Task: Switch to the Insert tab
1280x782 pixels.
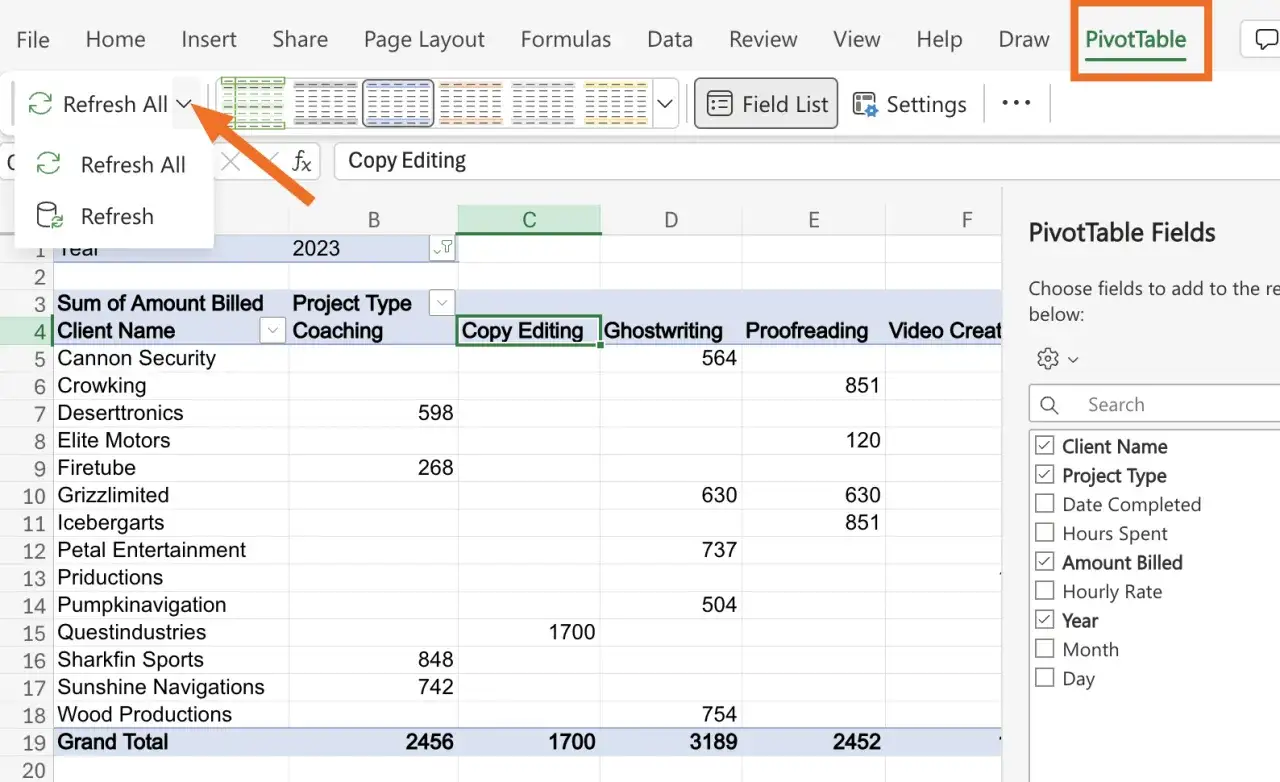Action: (209, 40)
